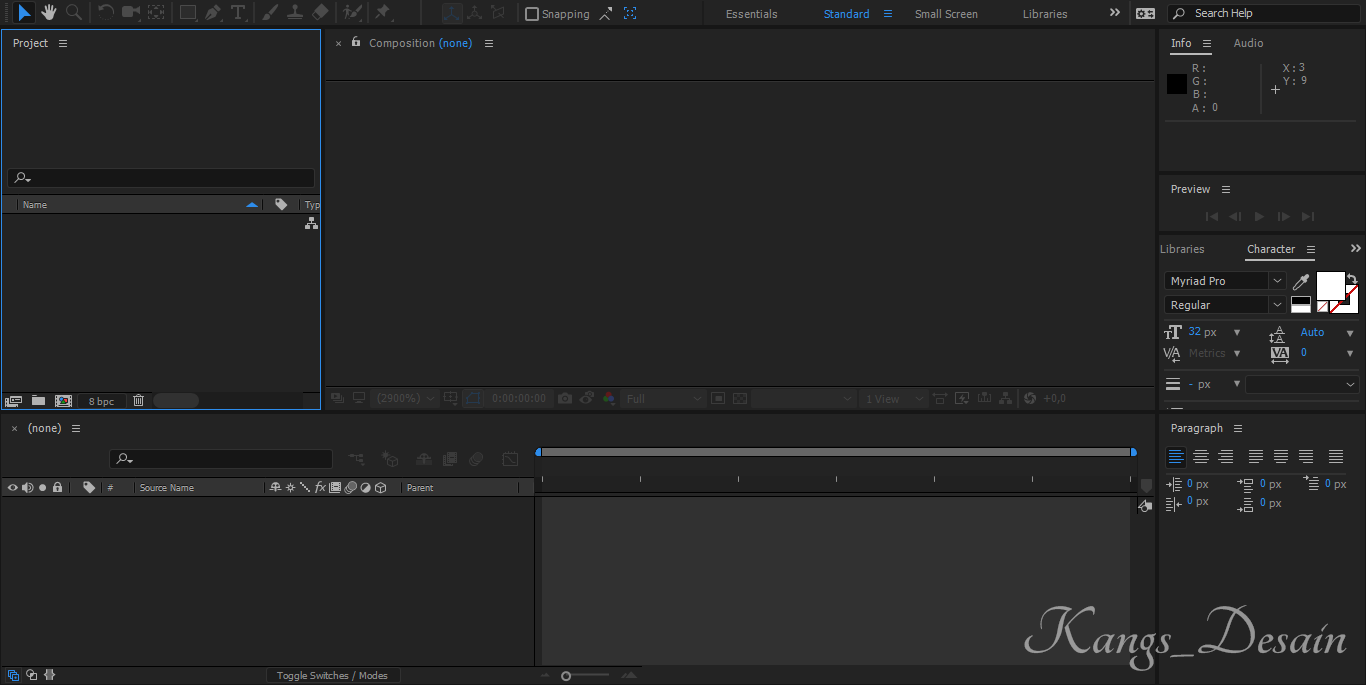Click the Composition Mini-Flowchart icon in timeline

click(x=356, y=459)
